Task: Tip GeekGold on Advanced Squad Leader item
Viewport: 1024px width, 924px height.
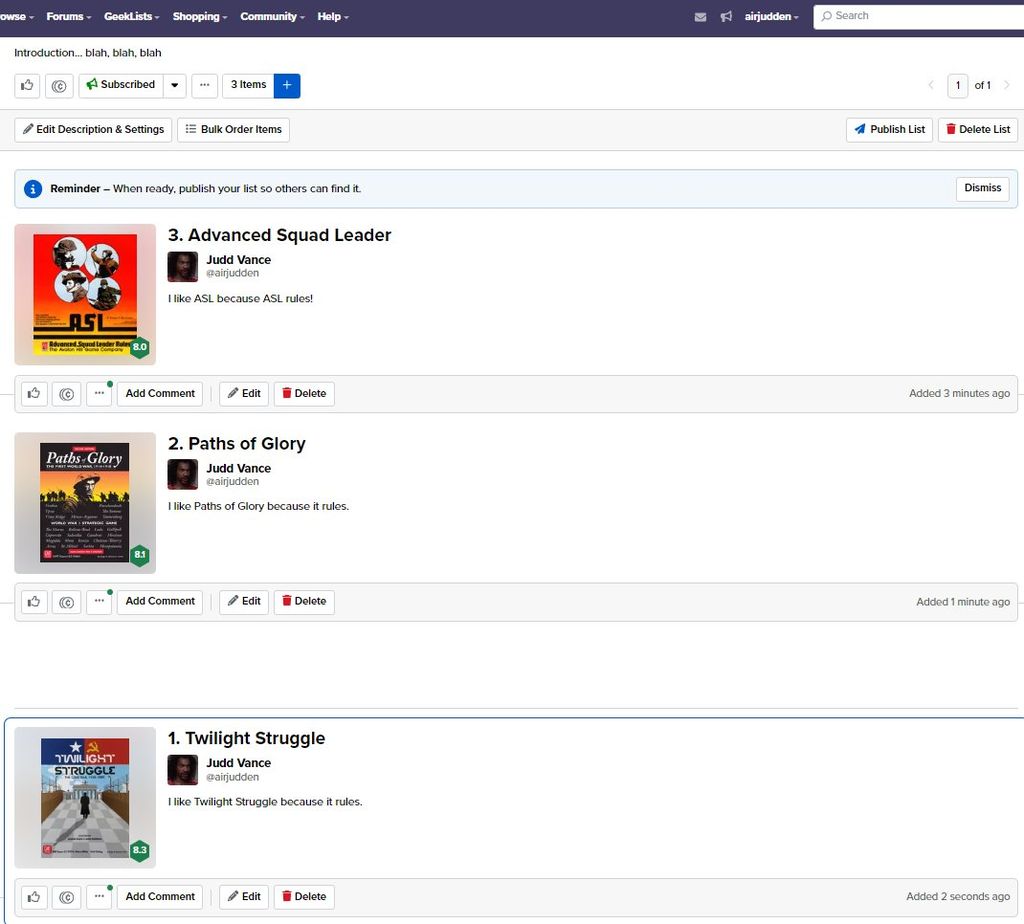Action: (66, 394)
